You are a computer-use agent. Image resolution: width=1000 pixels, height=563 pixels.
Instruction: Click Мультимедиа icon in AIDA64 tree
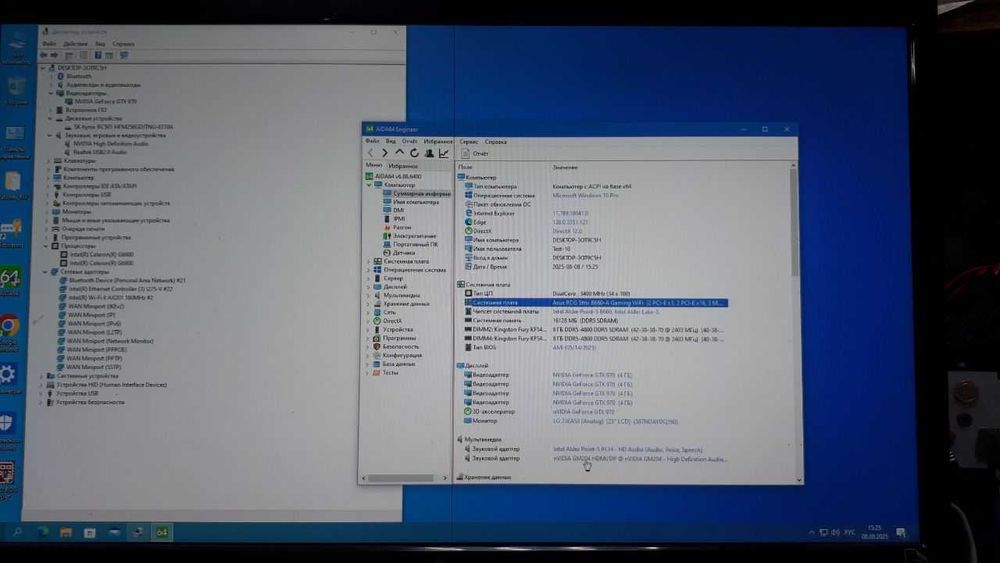click(x=378, y=296)
